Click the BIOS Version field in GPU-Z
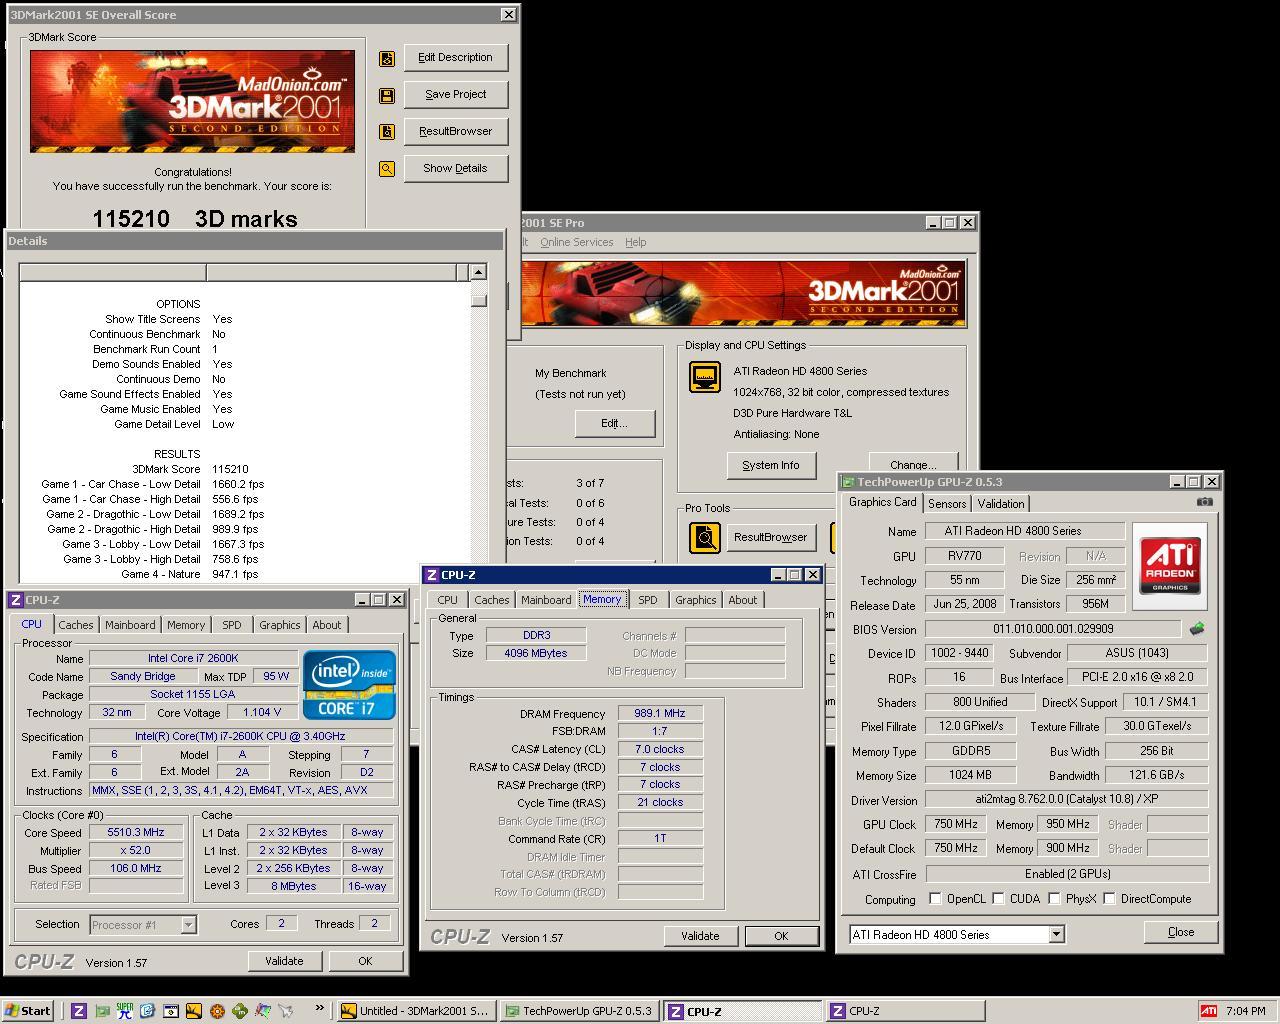 (x=1053, y=629)
